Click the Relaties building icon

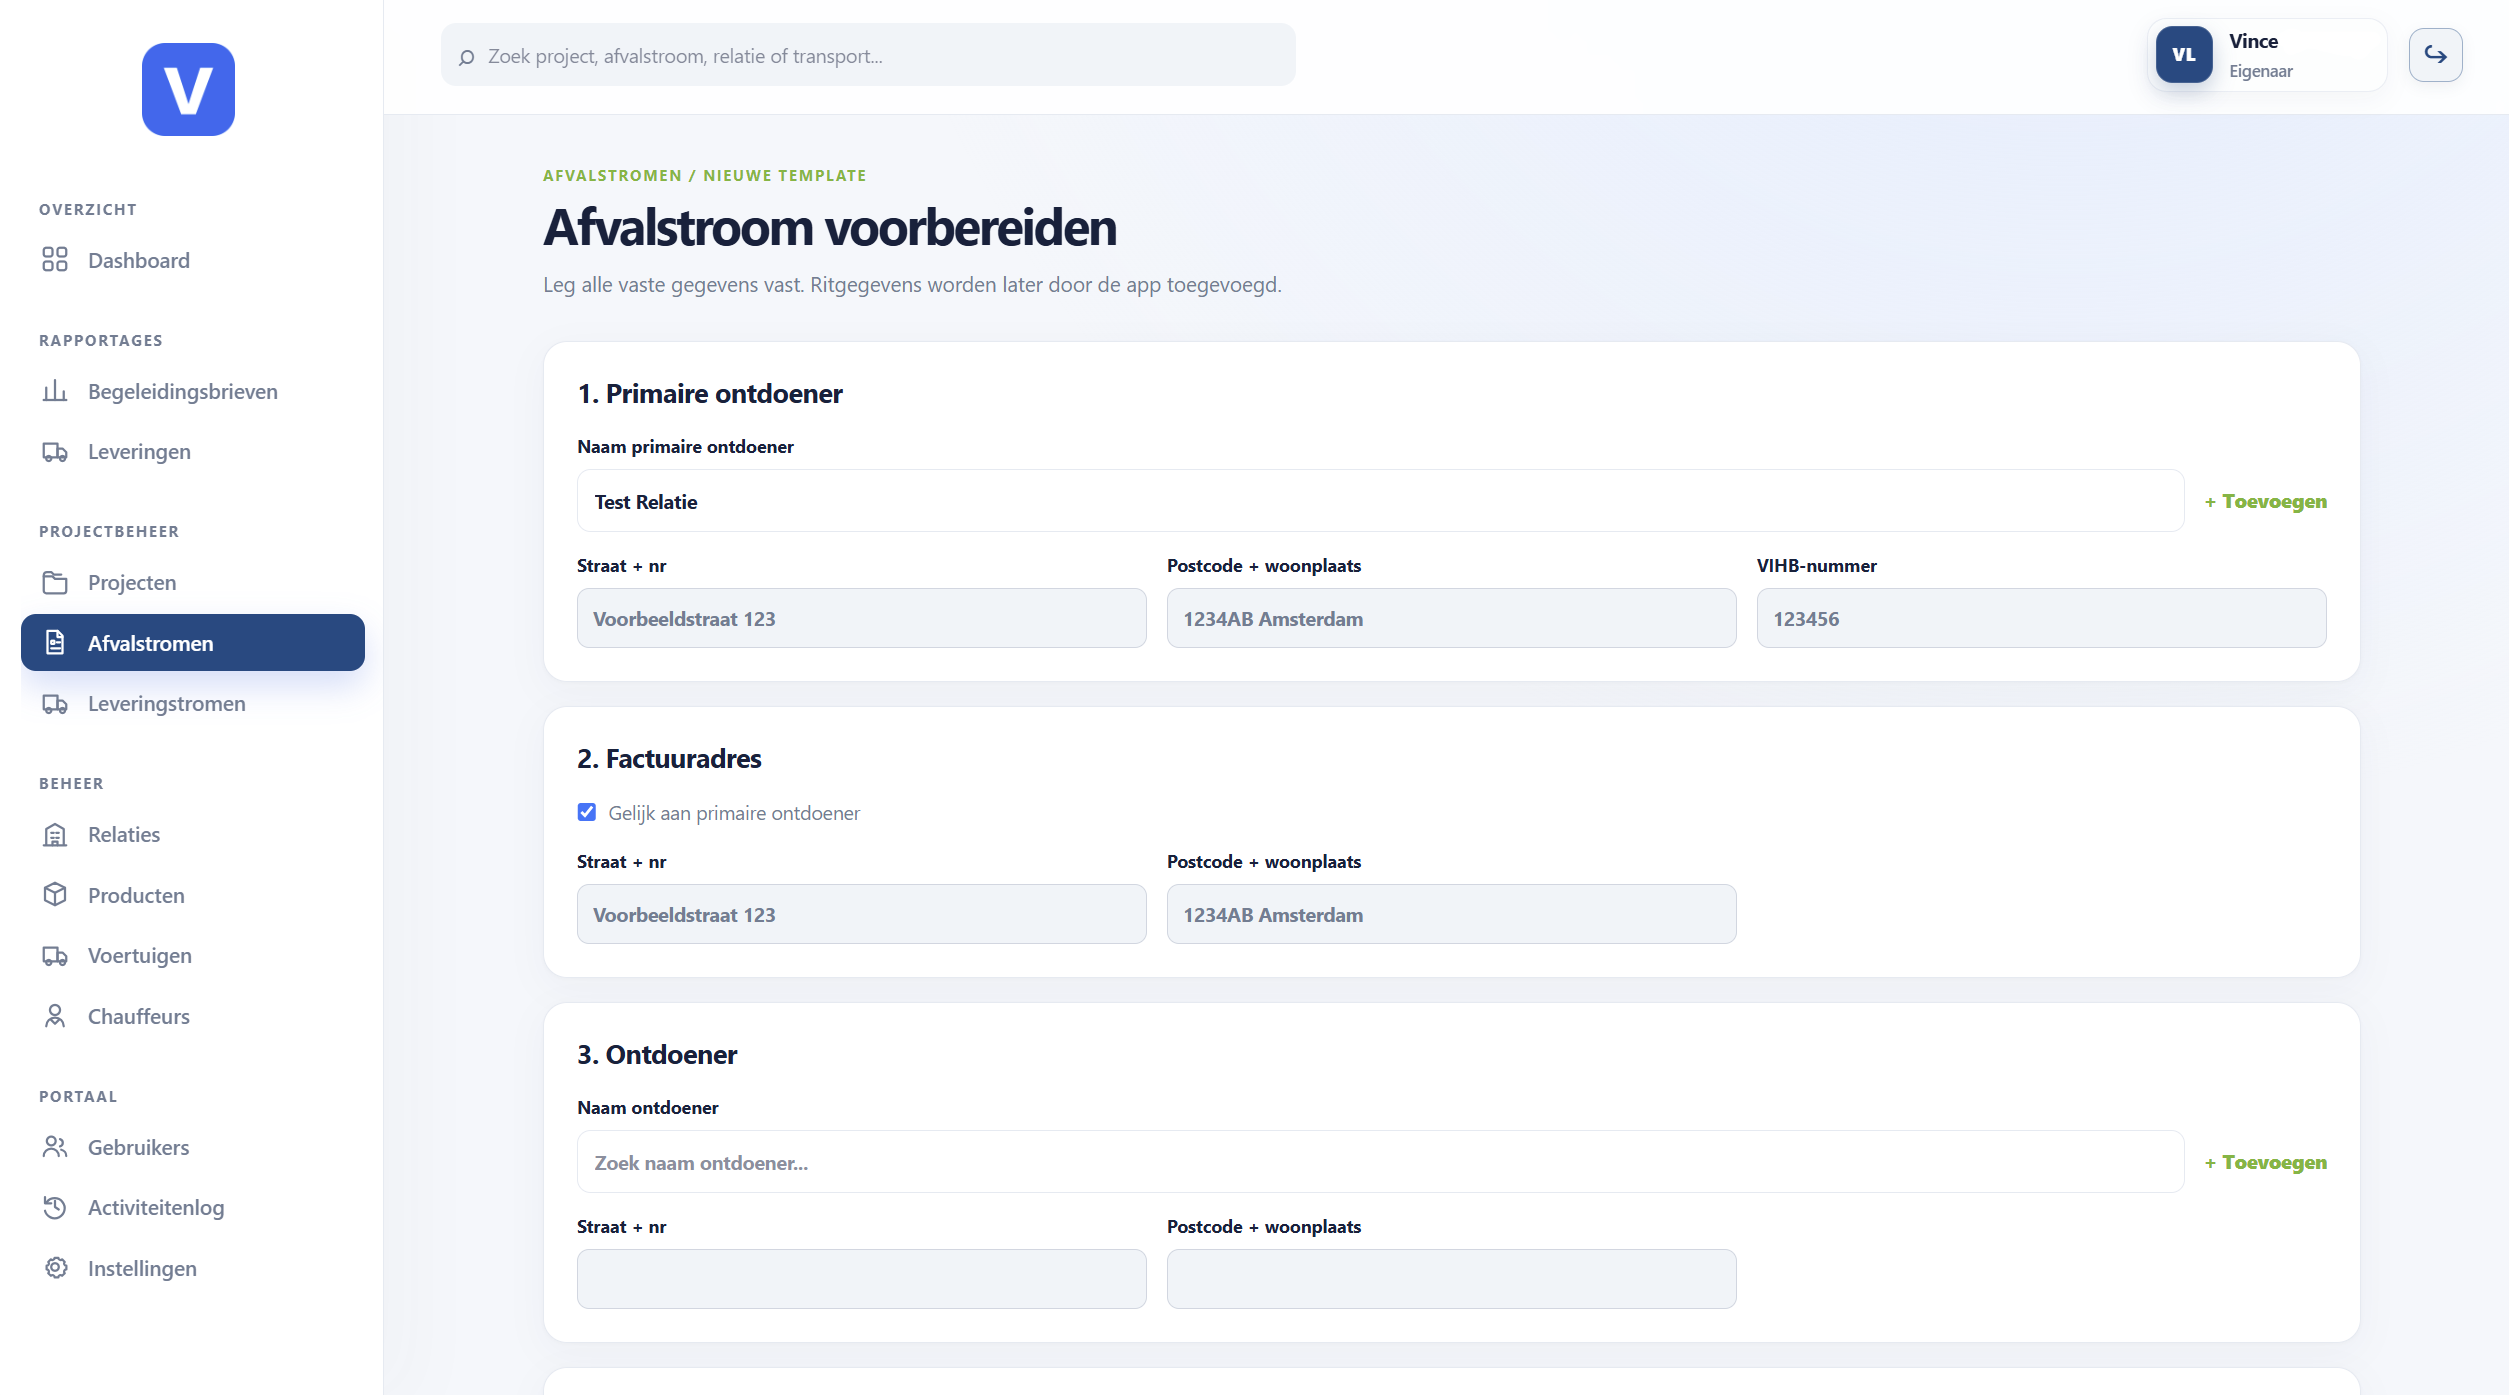pos(55,835)
